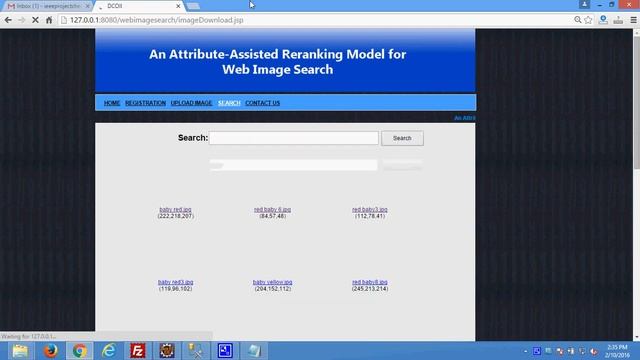
Task: Open the red baby3.jpg link
Action: click(x=370, y=209)
